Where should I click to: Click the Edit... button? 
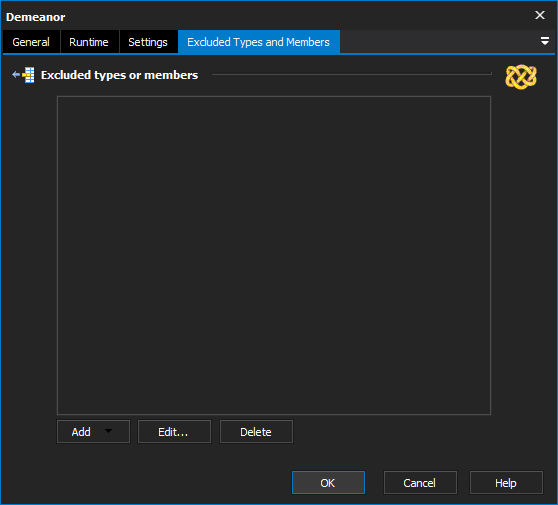[x=174, y=432]
